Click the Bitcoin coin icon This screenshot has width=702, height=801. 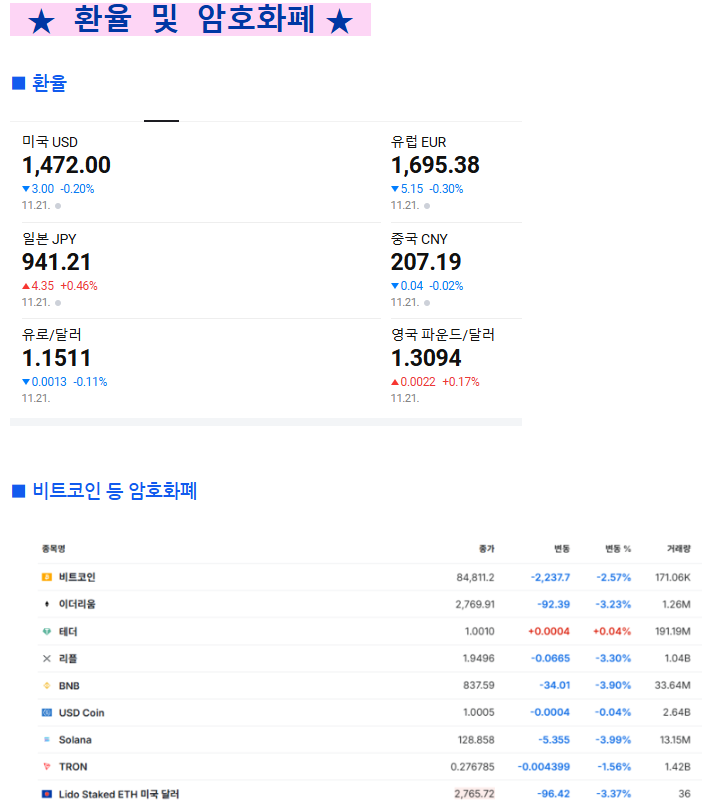pyautogui.click(x=46, y=577)
